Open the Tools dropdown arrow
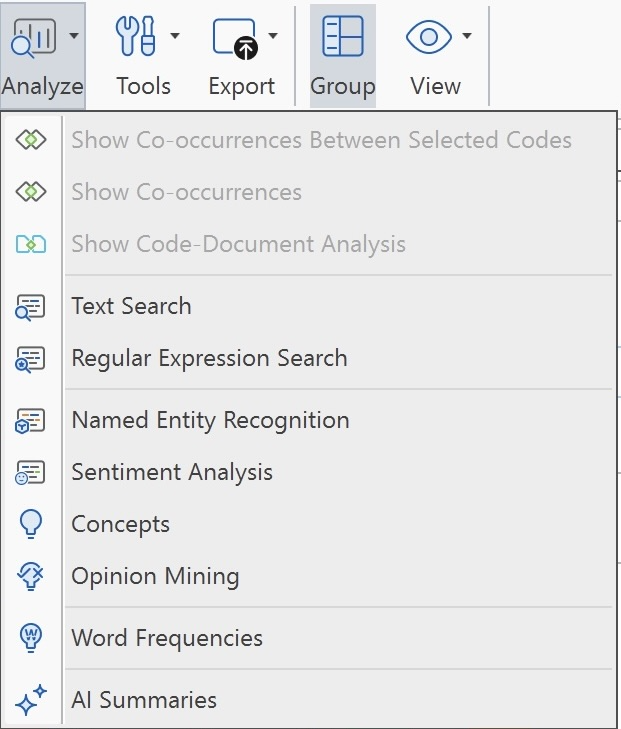Screen dimensions: 621x729 coord(175,38)
